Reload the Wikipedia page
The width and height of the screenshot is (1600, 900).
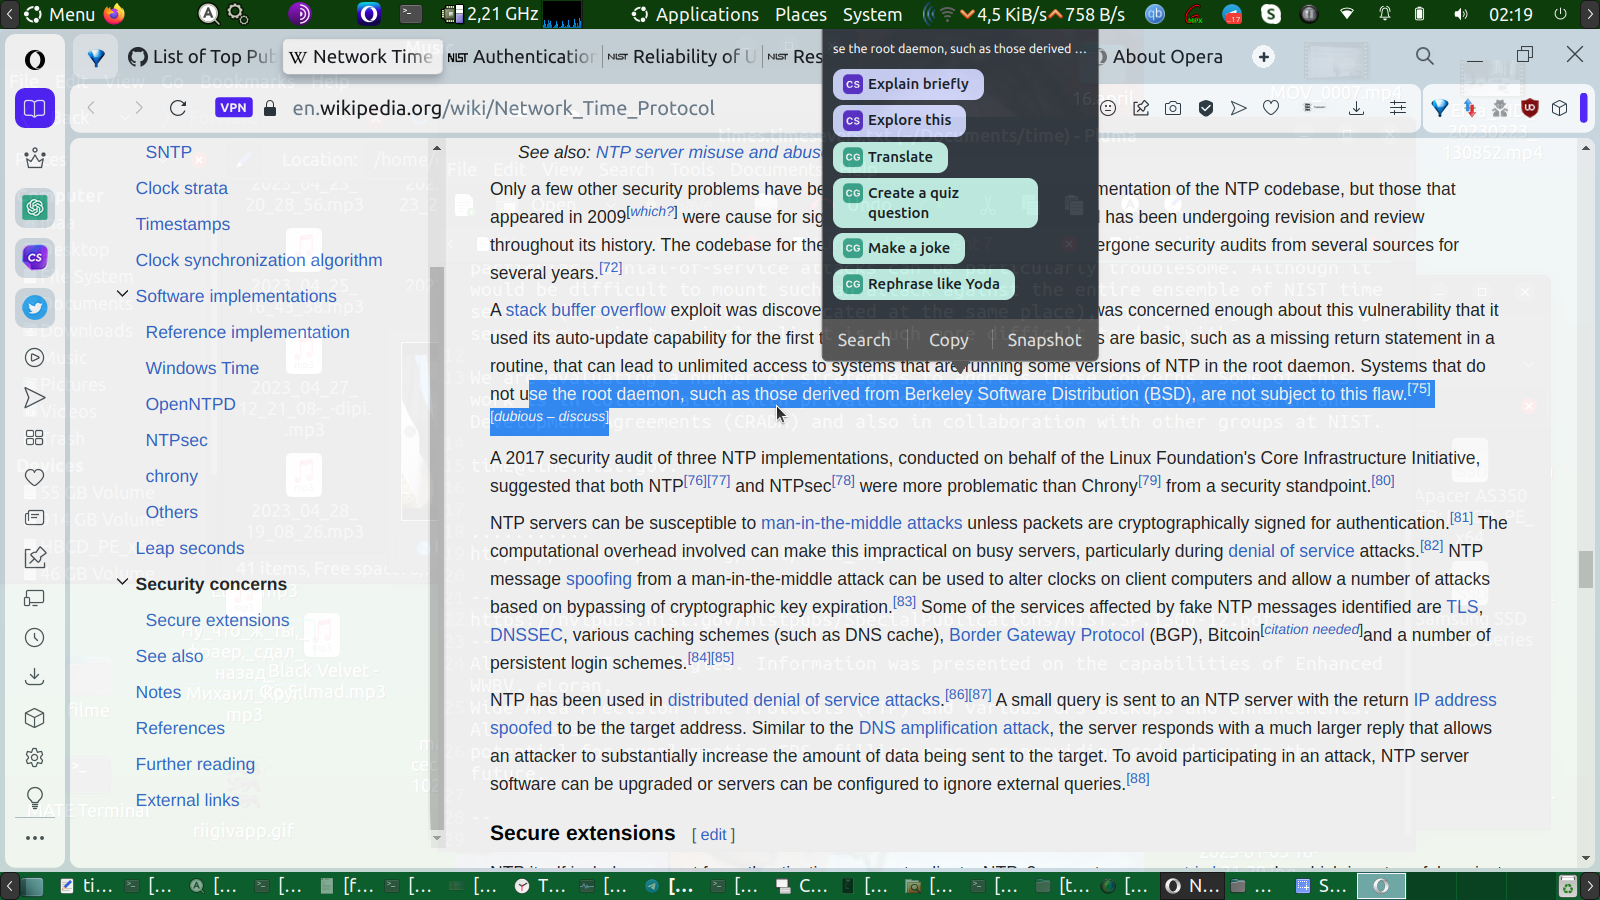point(178,108)
